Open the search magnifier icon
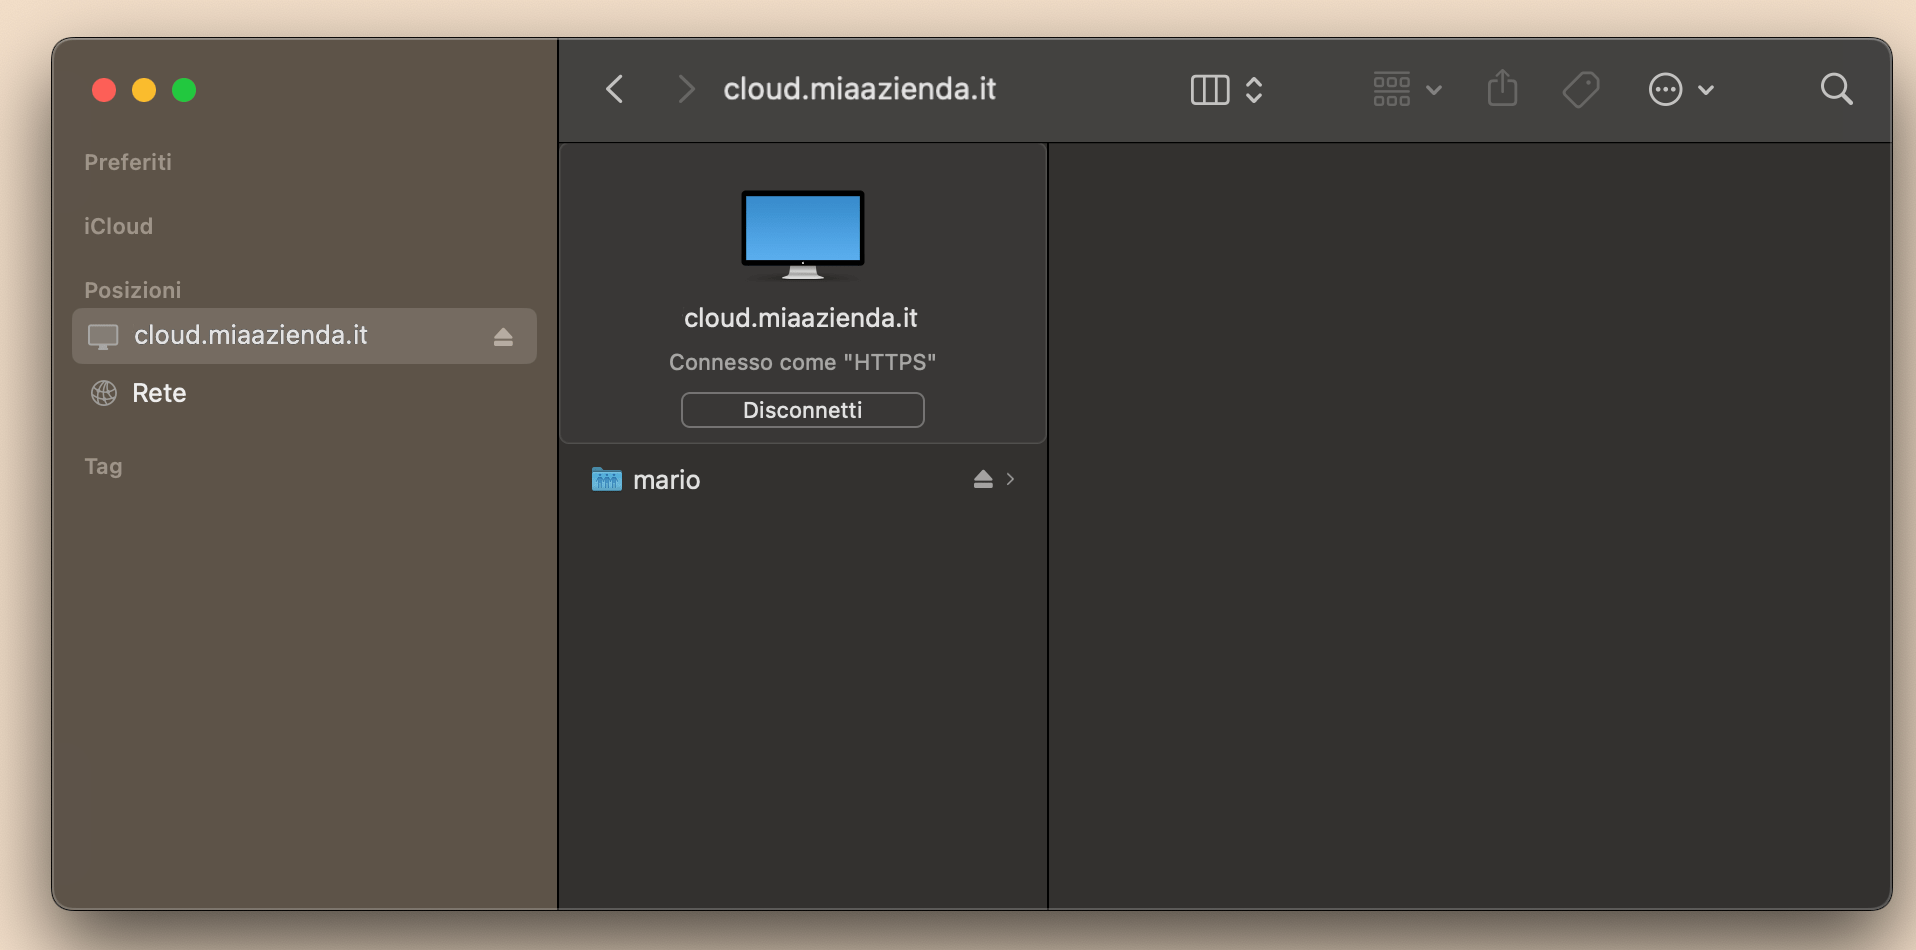1916x950 pixels. 1836,90
